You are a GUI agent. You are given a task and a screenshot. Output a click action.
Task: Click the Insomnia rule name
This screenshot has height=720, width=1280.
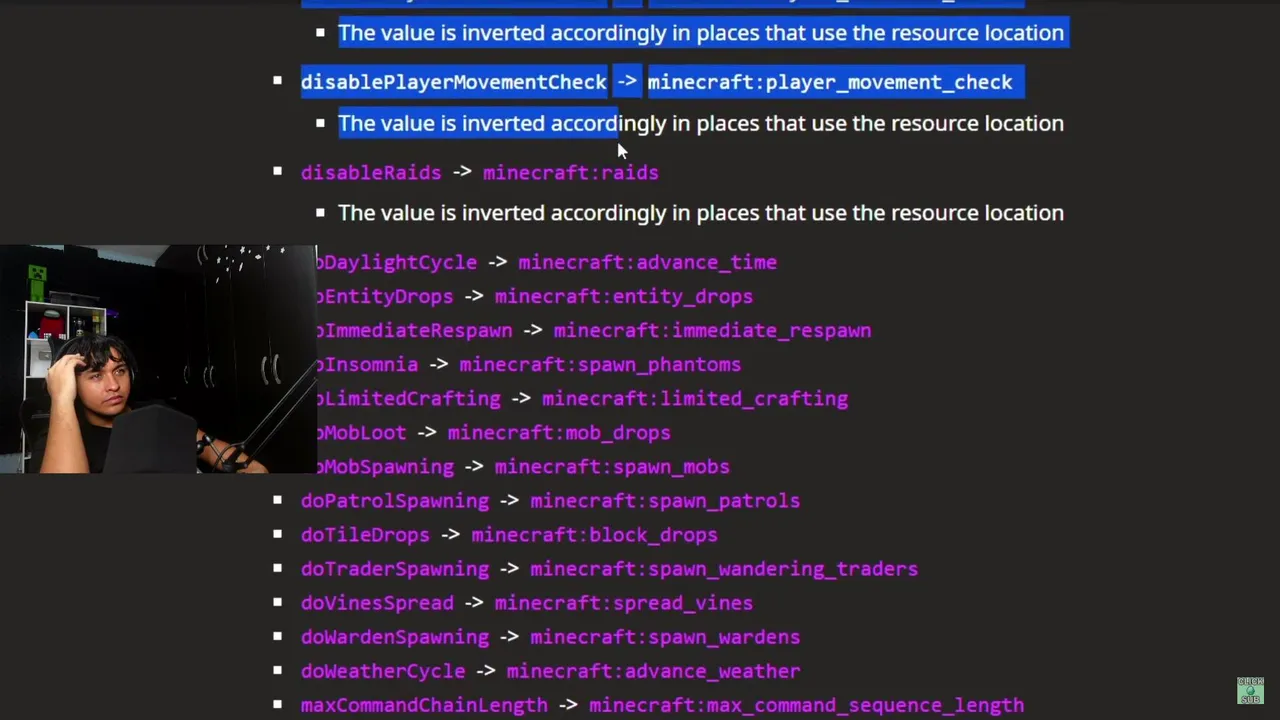tap(368, 364)
